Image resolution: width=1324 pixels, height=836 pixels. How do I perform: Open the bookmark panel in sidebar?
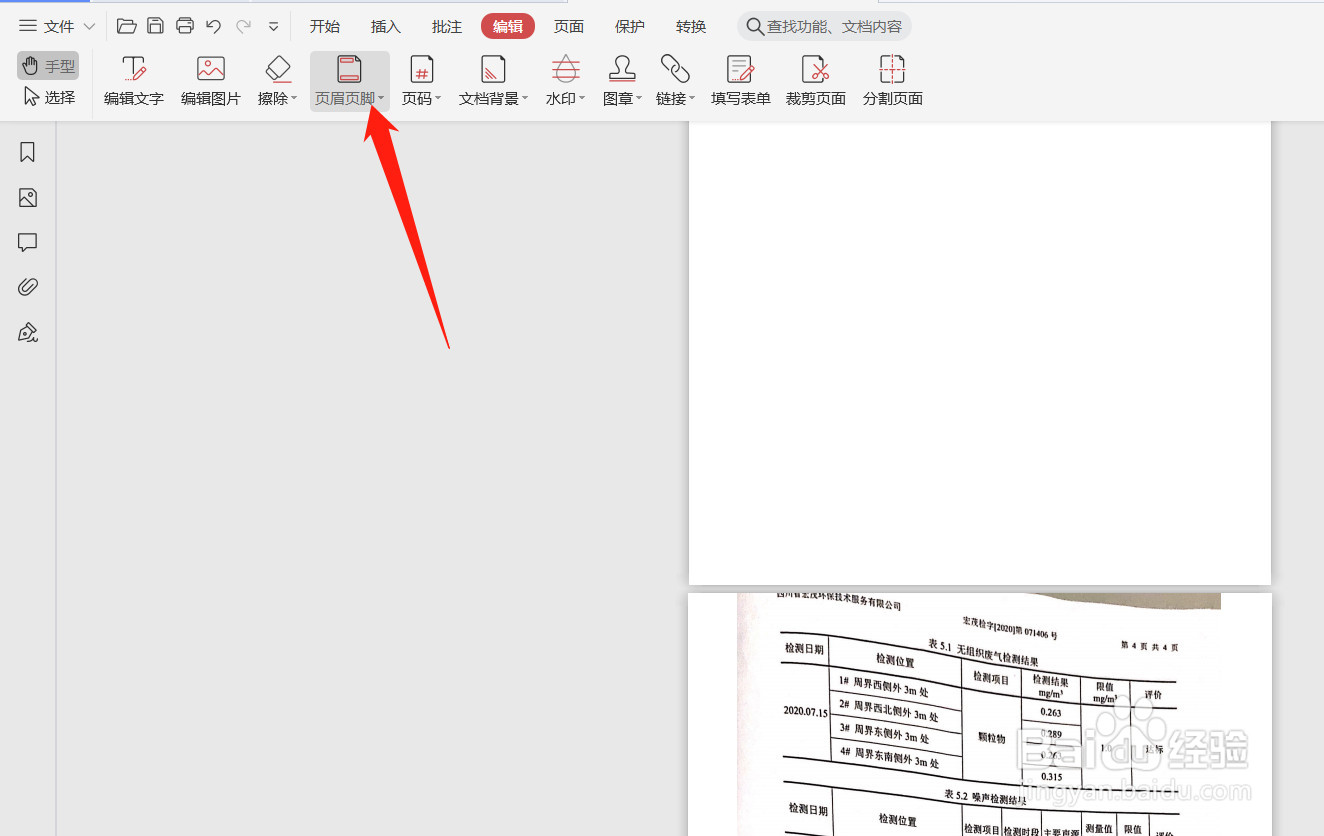(x=28, y=152)
